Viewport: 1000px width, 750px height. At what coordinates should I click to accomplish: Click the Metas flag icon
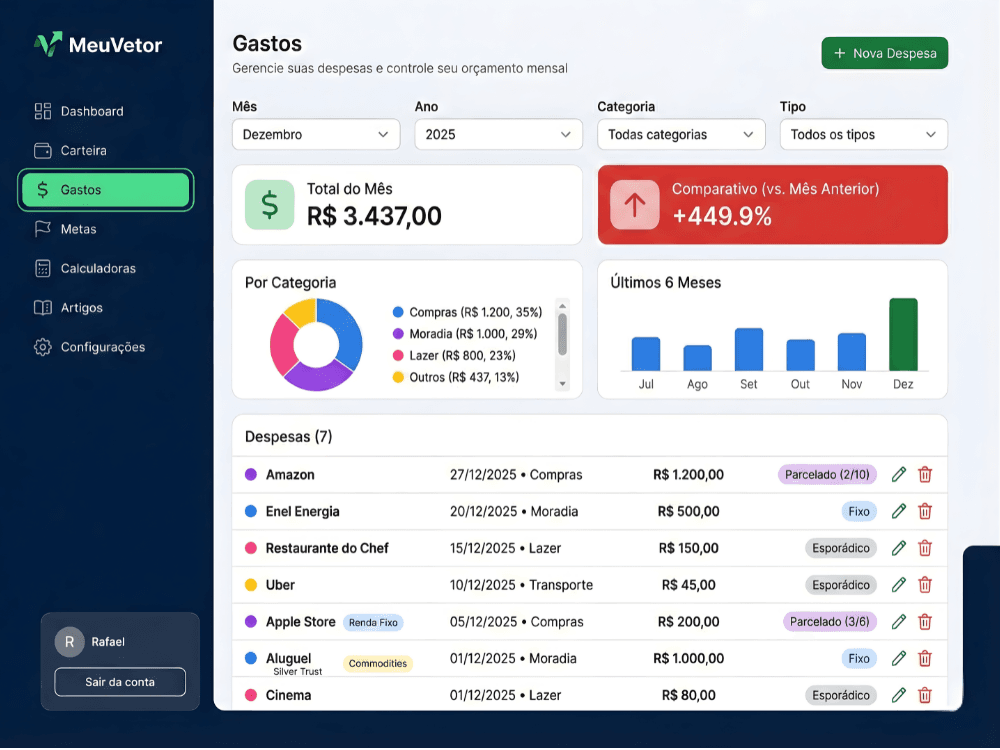[43, 229]
